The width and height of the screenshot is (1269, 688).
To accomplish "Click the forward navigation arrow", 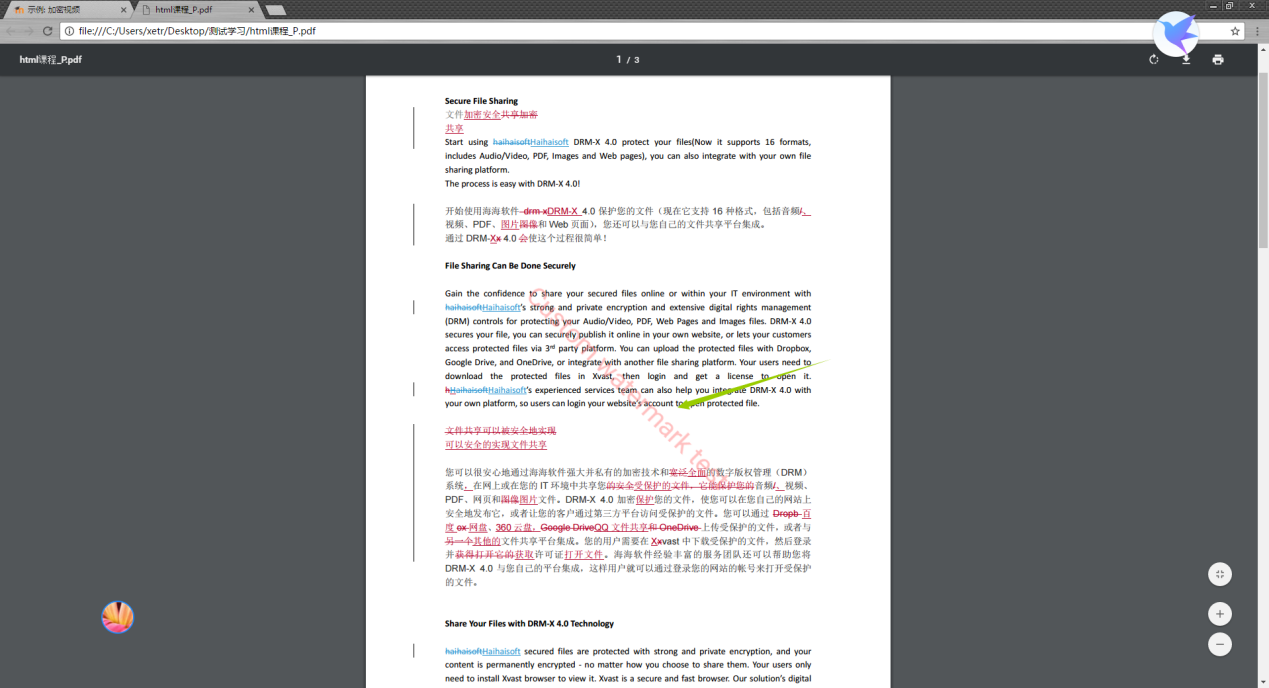I will tap(28, 31).
